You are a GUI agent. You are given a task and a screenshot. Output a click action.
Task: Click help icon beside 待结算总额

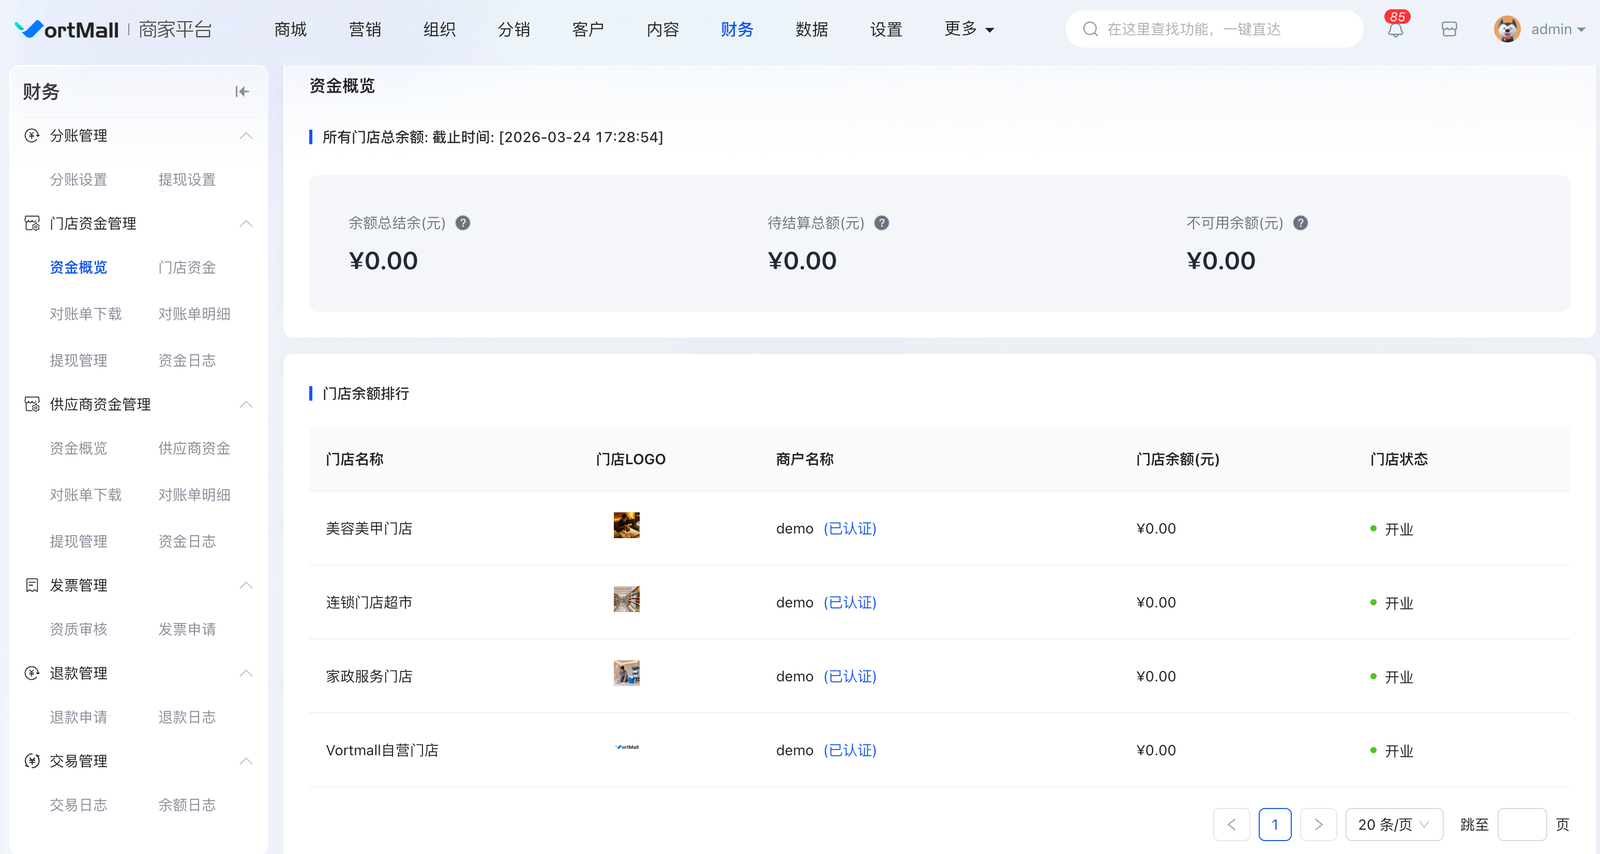pyautogui.click(x=882, y=223)
